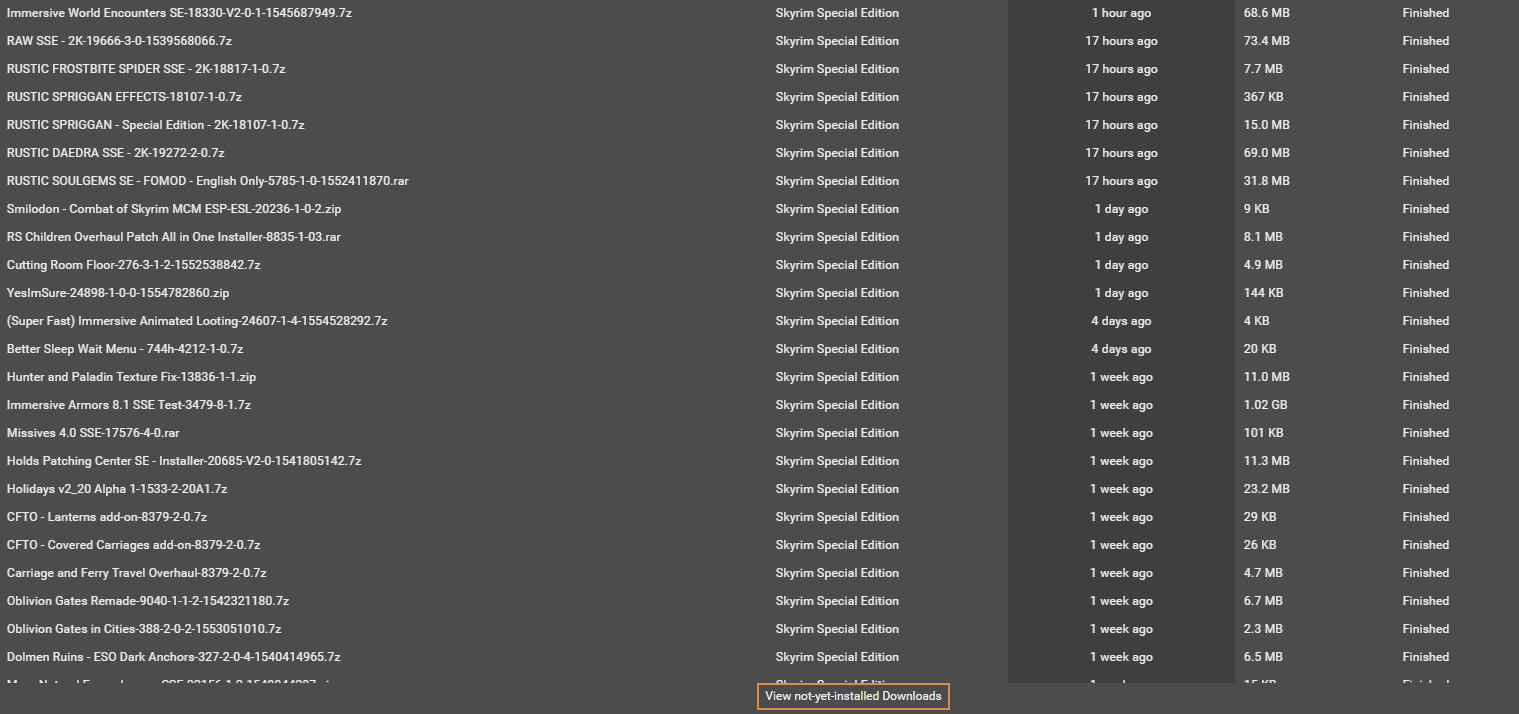Click the 31.8 MB size value
Viewport: 1519px width, 714px height.
pyautogui.click(x=1267, y=181)
